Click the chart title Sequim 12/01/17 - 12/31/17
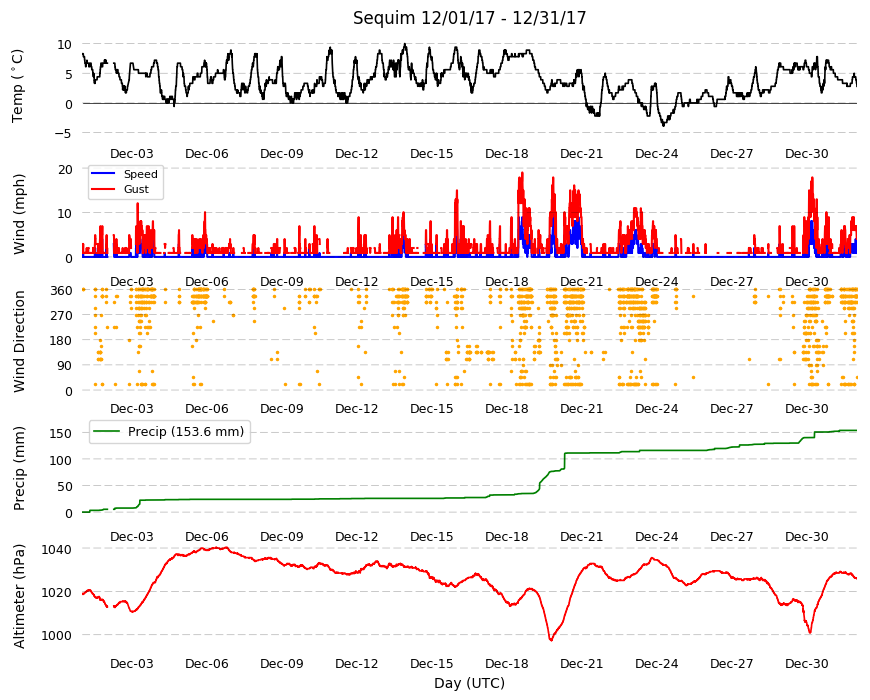 point(469,18)
